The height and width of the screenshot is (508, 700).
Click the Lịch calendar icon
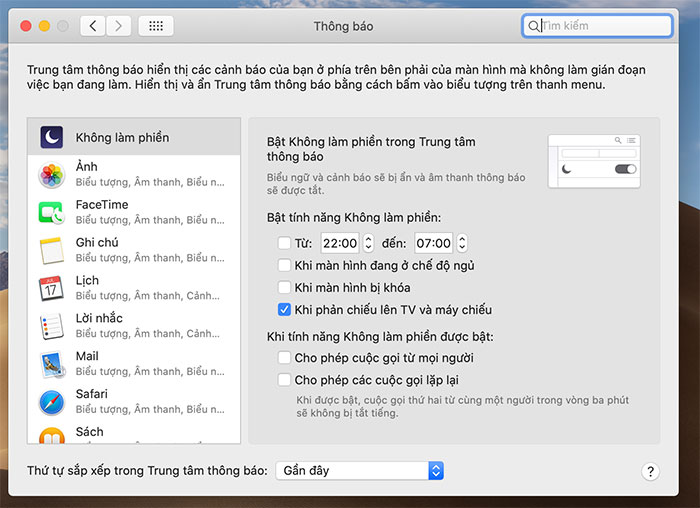point(51,288)
